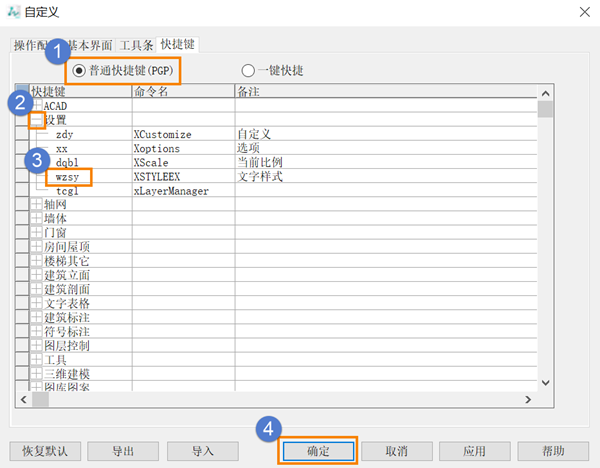Image resolution: width=600 pixels, height=468 pixels.
Task: Click the 快捷键 column header
Action: click(81, 91)
